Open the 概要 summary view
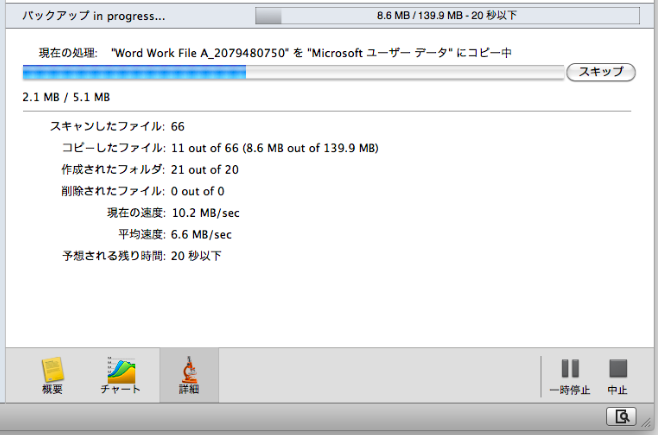The image size is (658, 435). pyautogui.click(x=52, y=375)
